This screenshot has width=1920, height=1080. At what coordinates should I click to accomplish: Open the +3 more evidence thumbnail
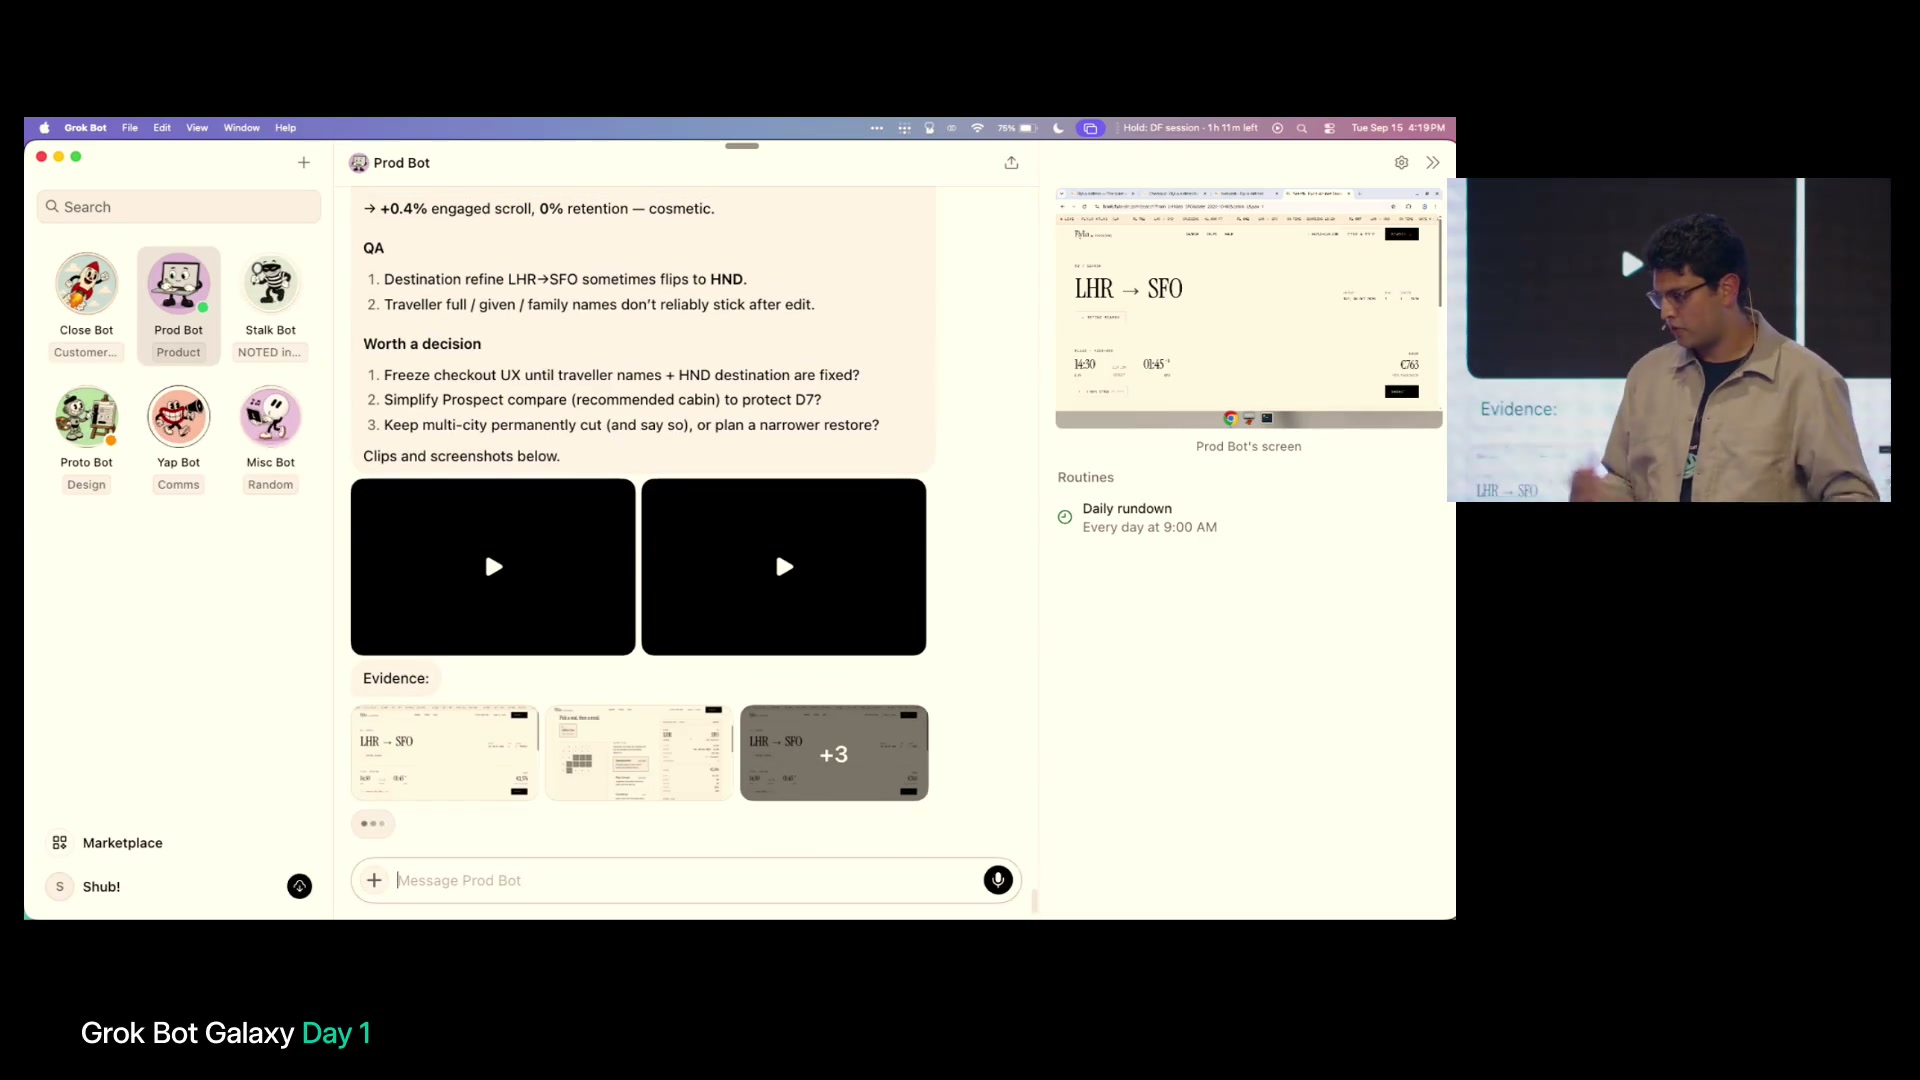click(x=834, y=753)
